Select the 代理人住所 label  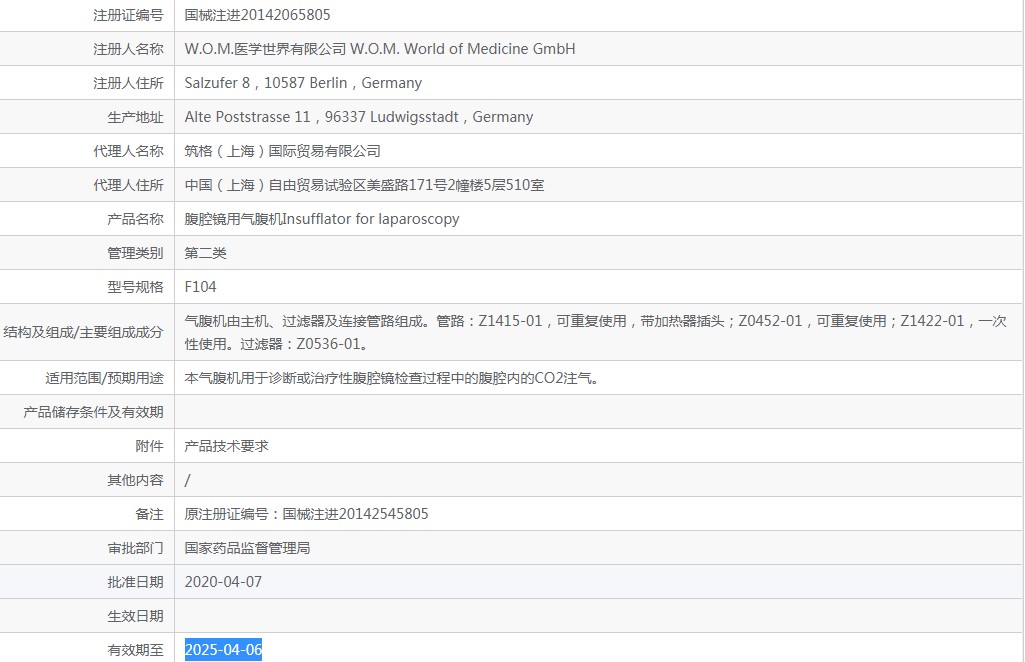point(128,185)
